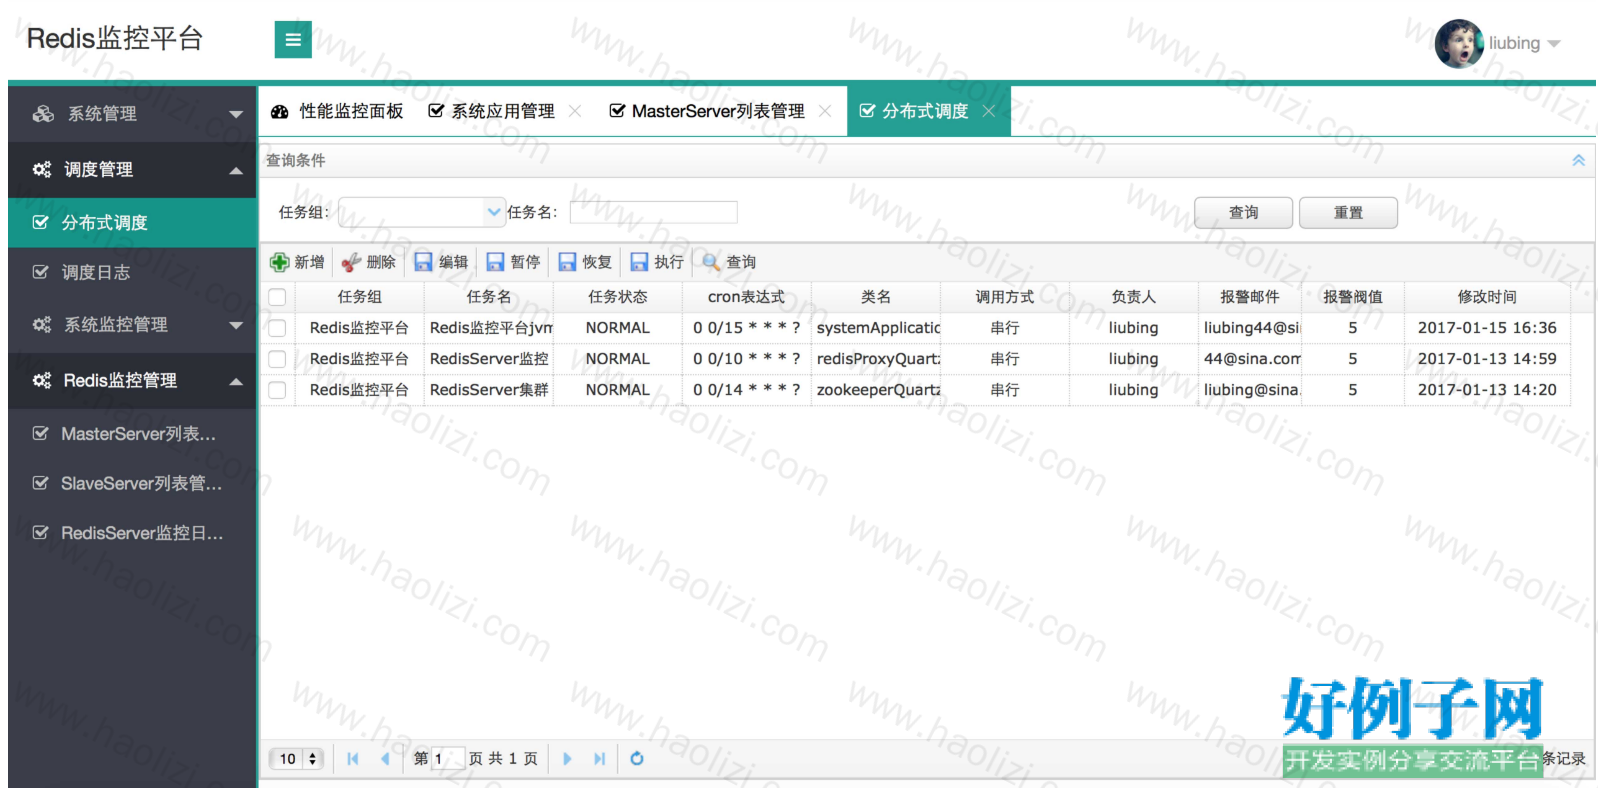Expand the 系统监控管理 sidebar menu
Viewport: 1598px width, 788px height.
click(x=132, y=325)
